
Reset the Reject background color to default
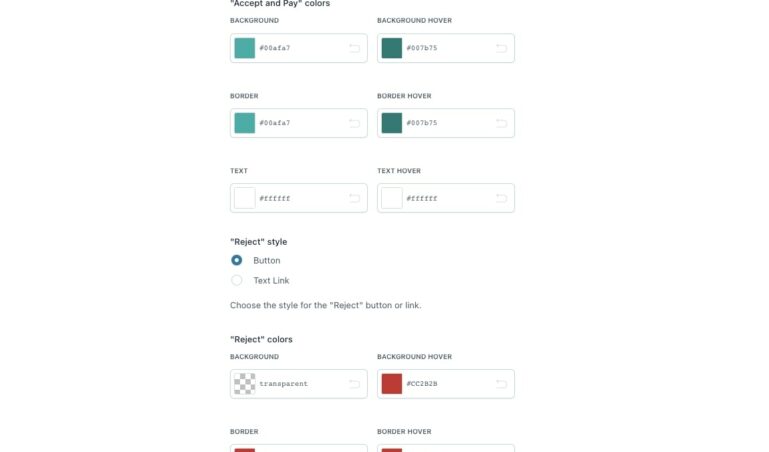point(354,384)
